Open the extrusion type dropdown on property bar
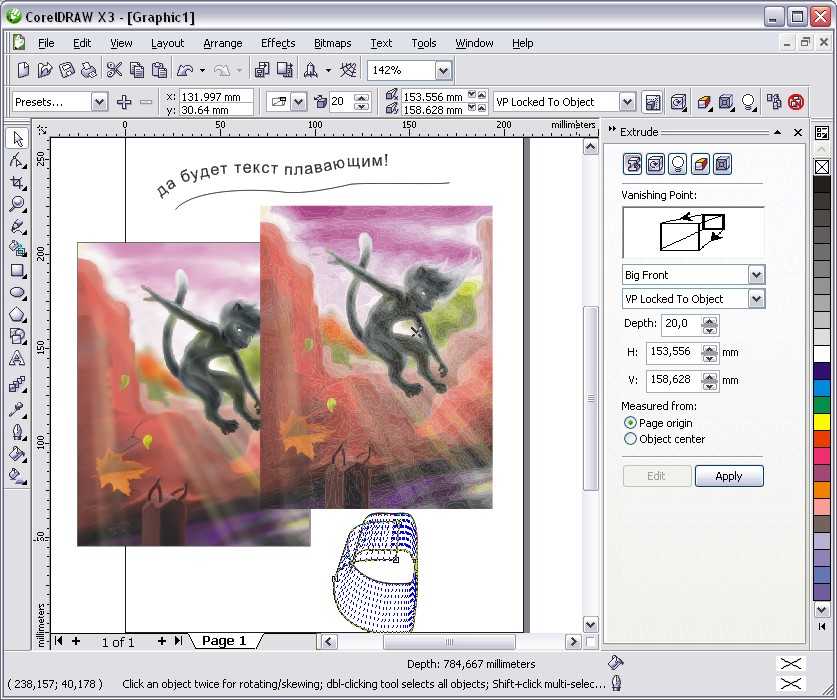Viewport: 837px width, 700px height. pos(298,101)
